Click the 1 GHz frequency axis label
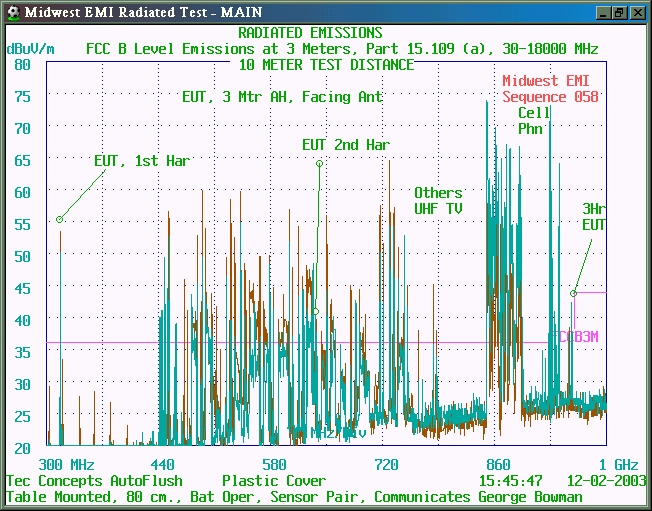 tap(617, 464)
